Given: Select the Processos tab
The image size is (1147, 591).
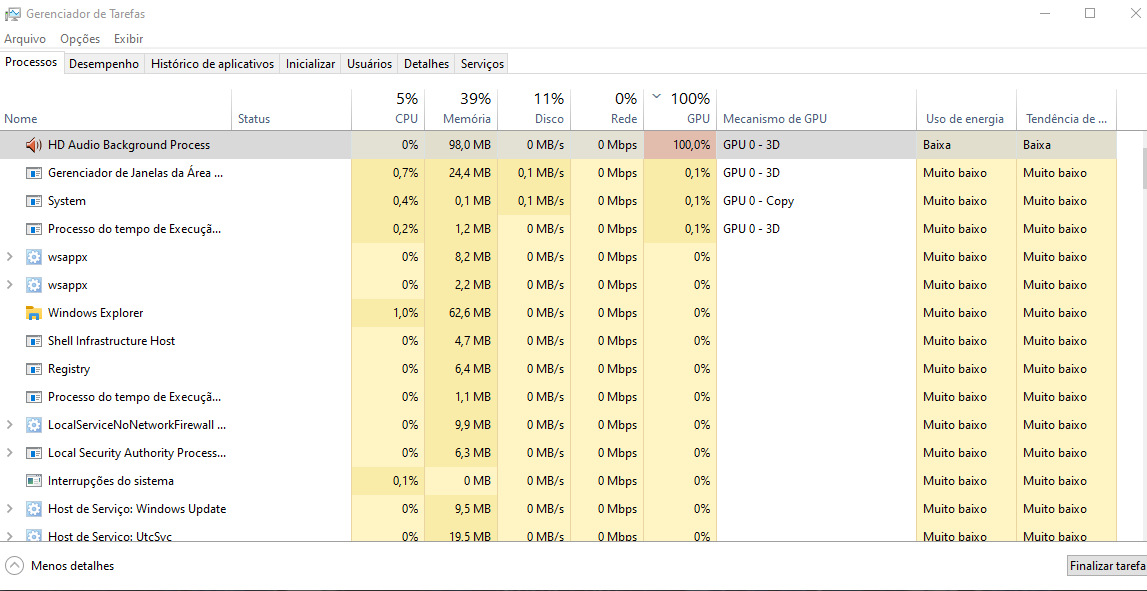Looking at the screenshot, I should pyautogui.click(x=31, y=62).
